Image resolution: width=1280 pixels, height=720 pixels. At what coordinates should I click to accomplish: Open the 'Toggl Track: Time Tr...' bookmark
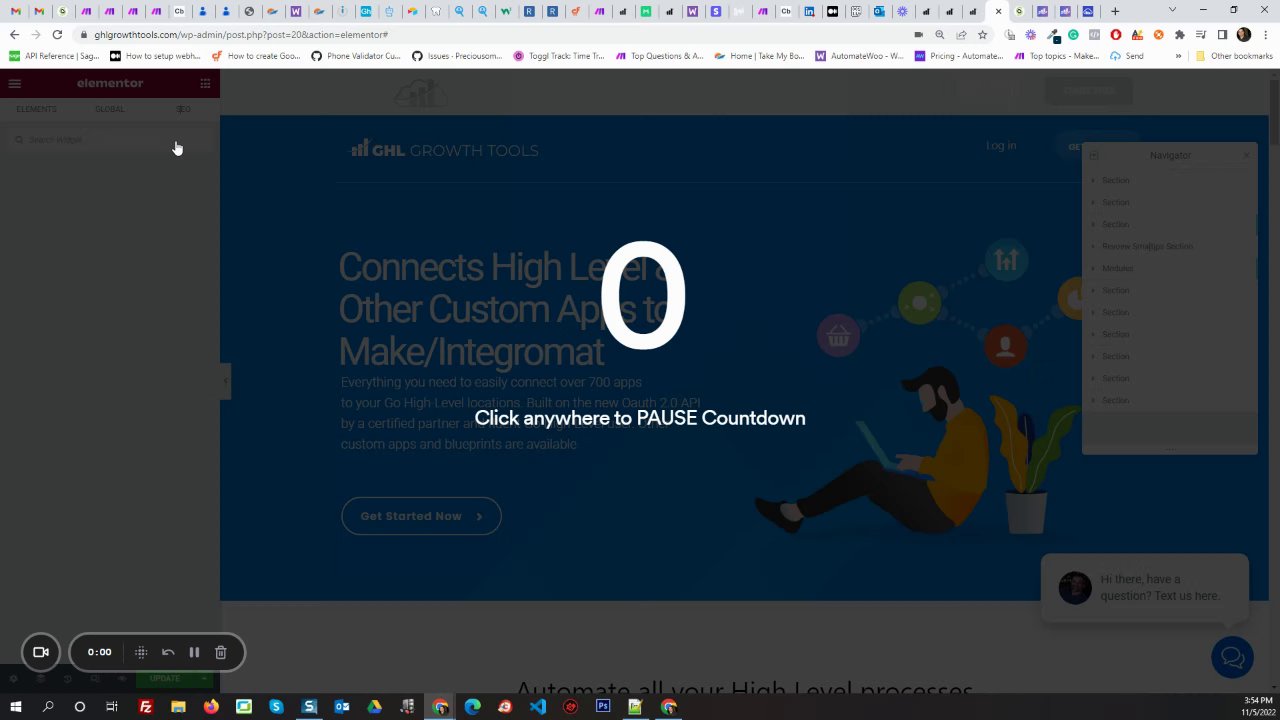[x=559, y=56]
